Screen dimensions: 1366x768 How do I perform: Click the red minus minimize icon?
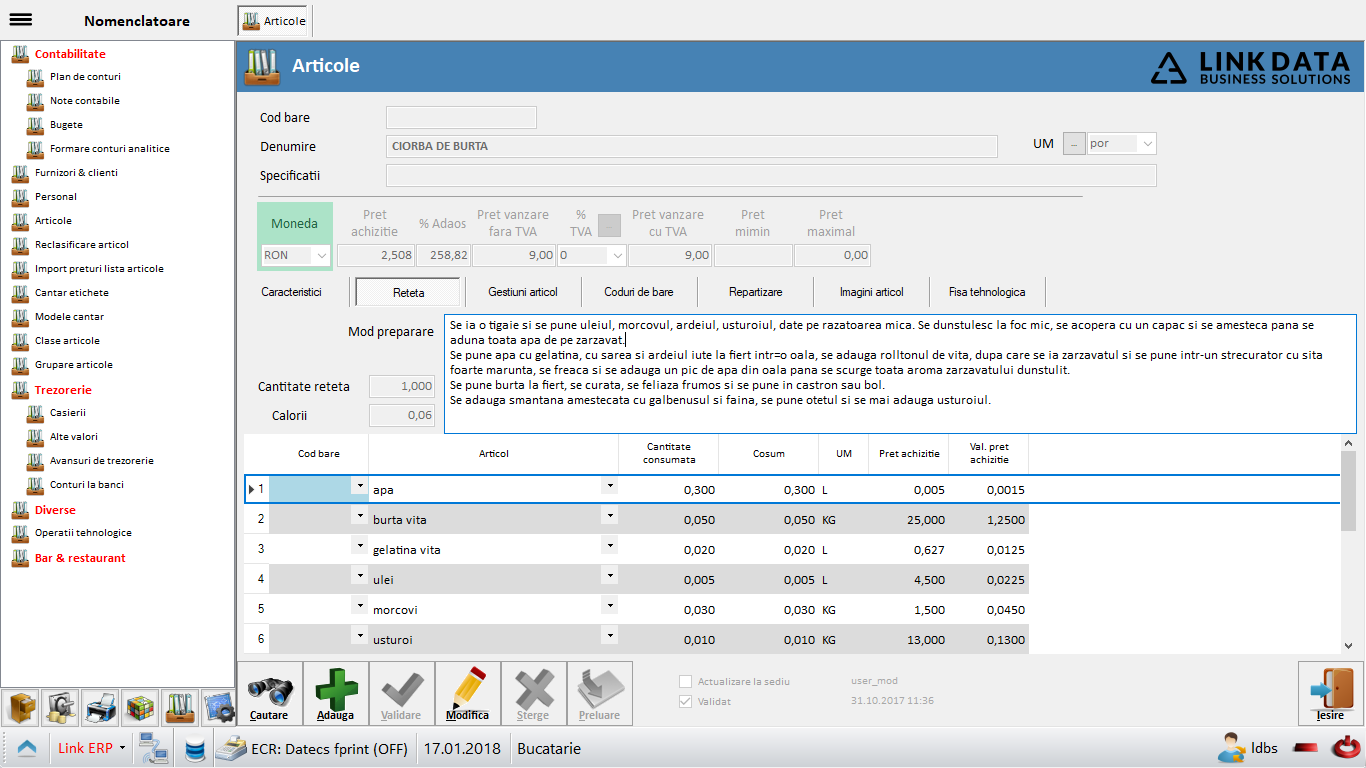tap(1305, 748)
